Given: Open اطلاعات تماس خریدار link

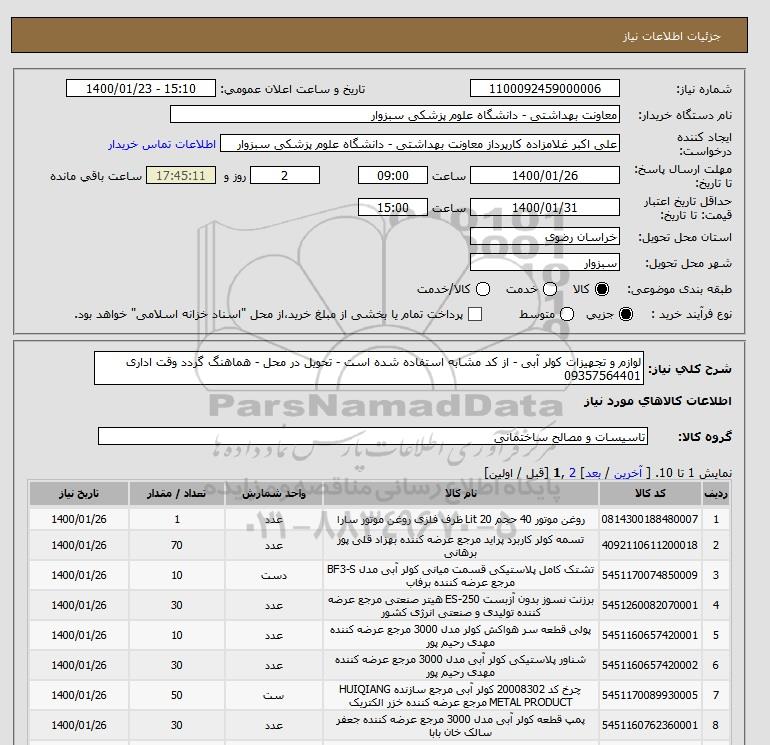Looking at the screenshot, I should point(162,144).
